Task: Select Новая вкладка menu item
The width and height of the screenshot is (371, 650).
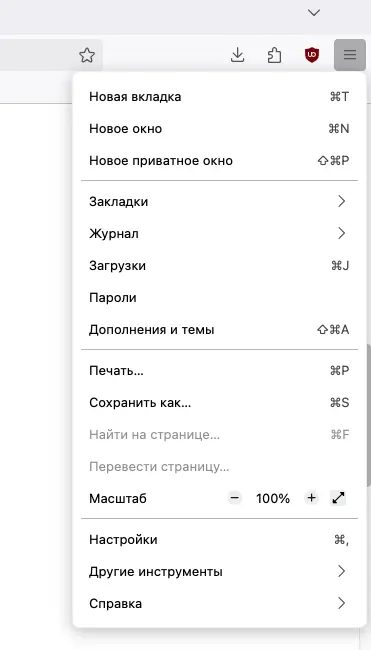Action: coord(219,97)
